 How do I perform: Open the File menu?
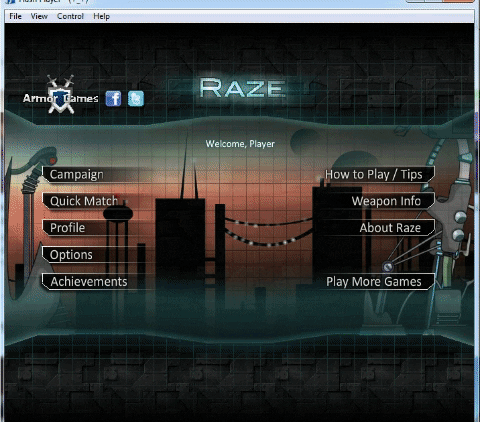15,16
